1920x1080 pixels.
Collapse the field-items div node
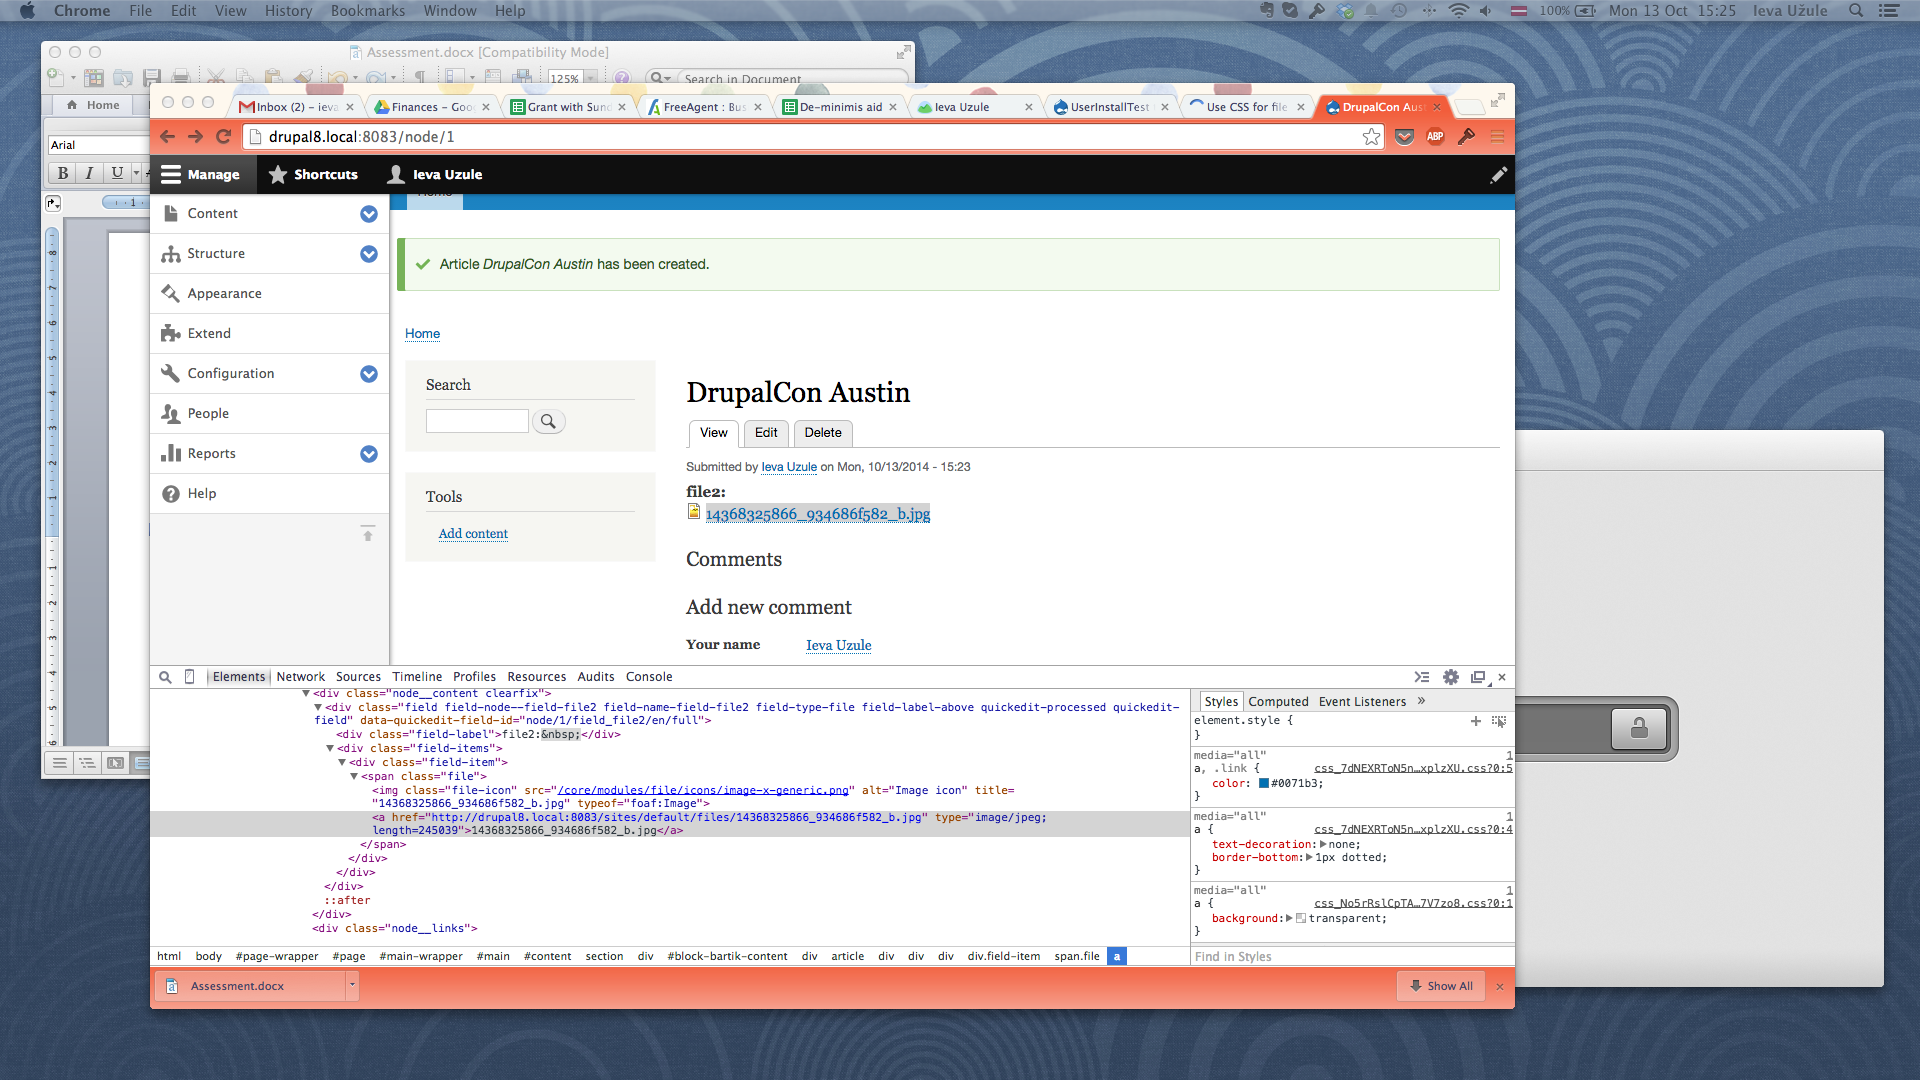(x=330, y=748)
